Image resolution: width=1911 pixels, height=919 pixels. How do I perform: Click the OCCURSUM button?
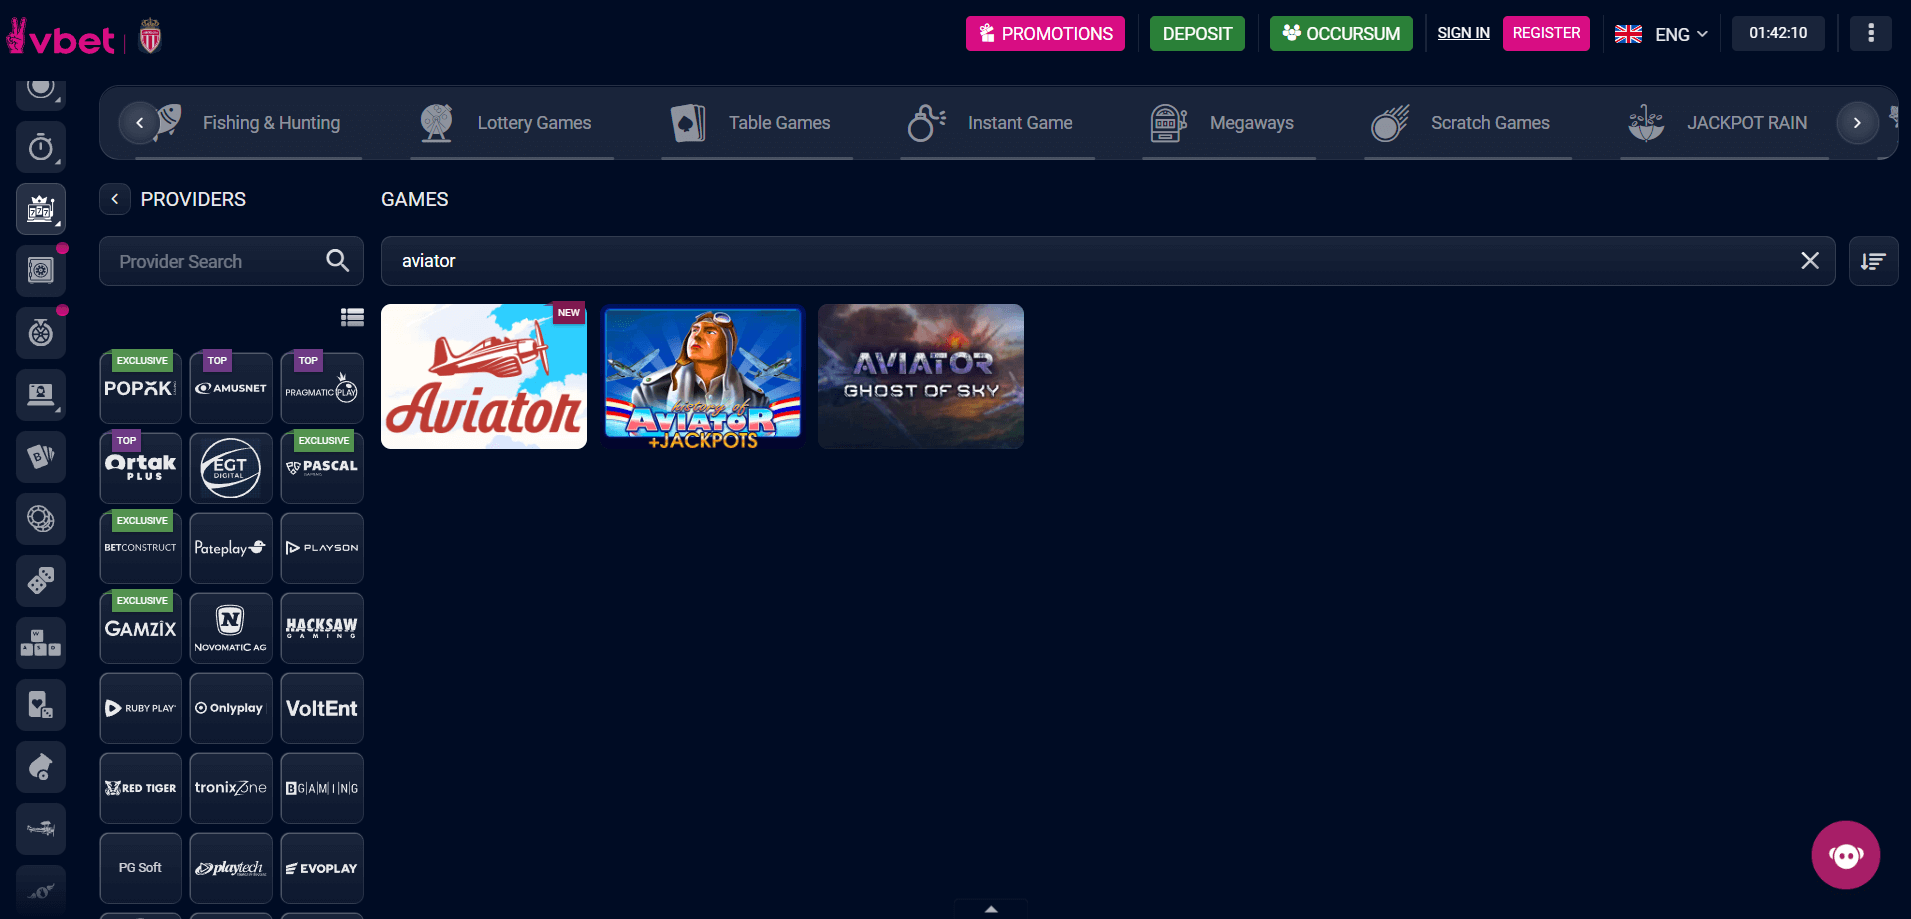[1341, 33]
